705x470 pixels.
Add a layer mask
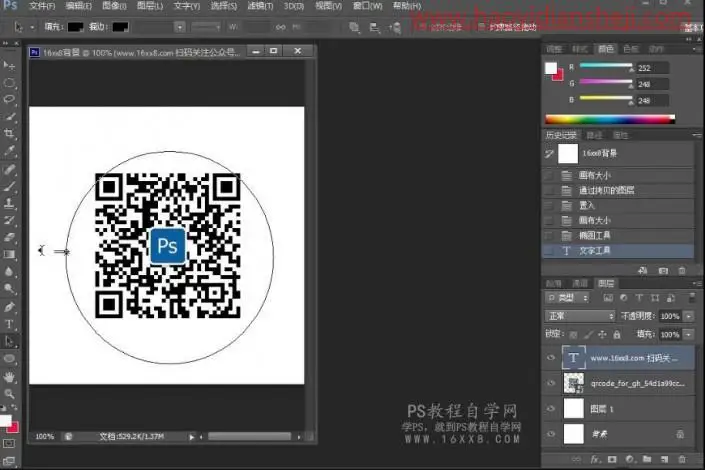(x=612, y=459)
